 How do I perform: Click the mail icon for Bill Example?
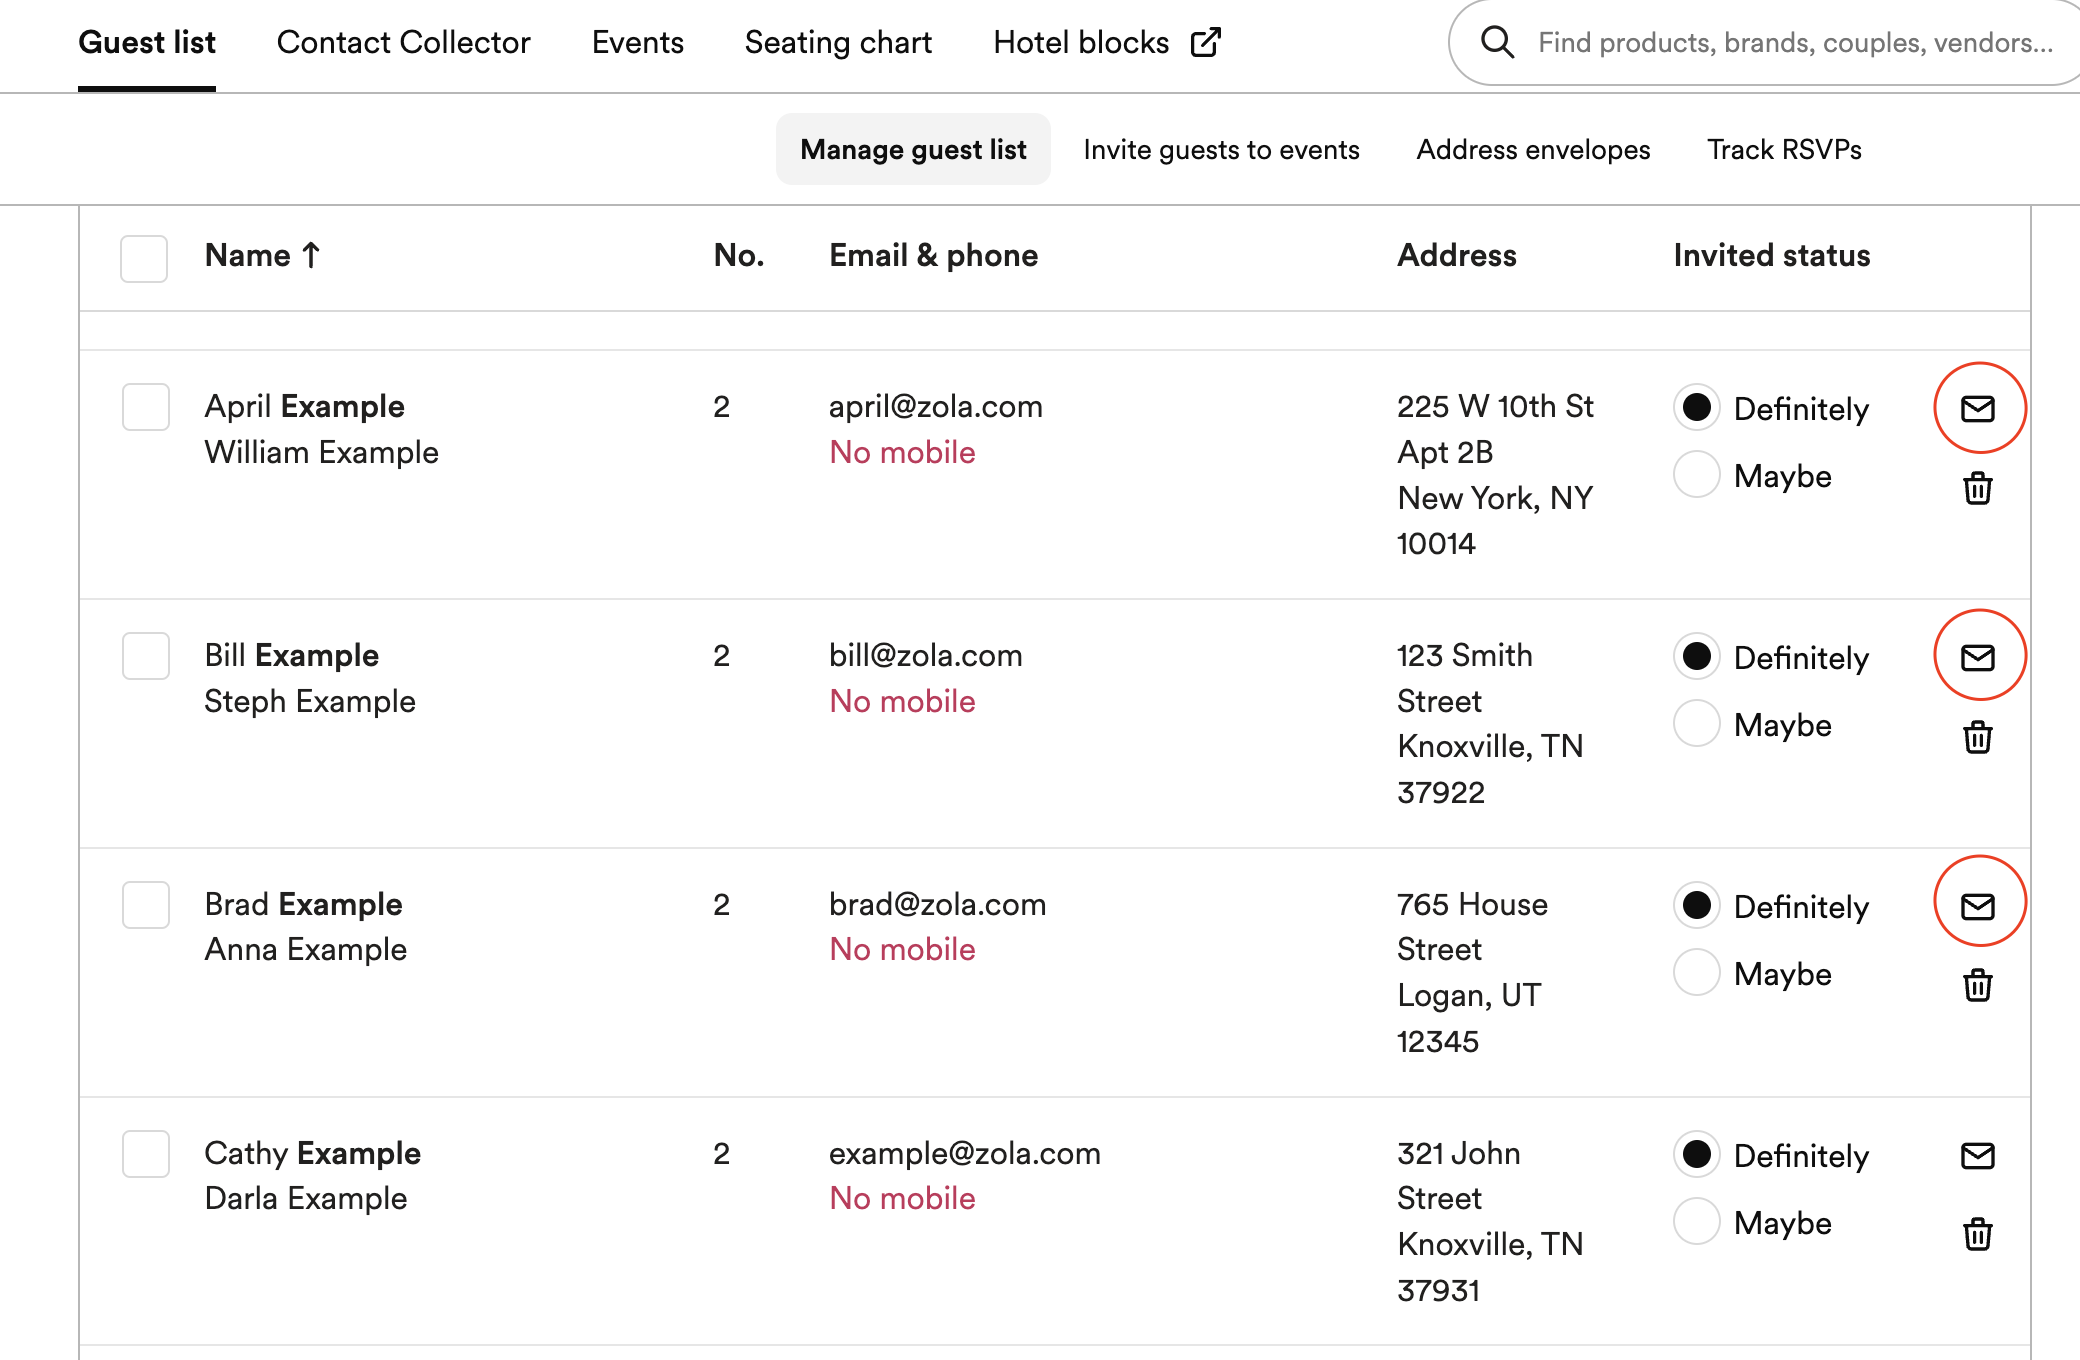click(x=1977, y=656)
